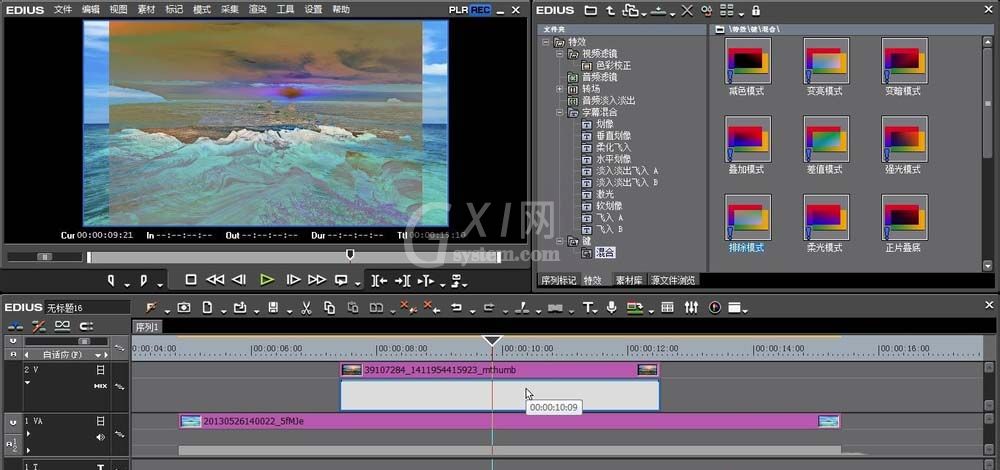Click the Stop square button in player

(191, 280)
